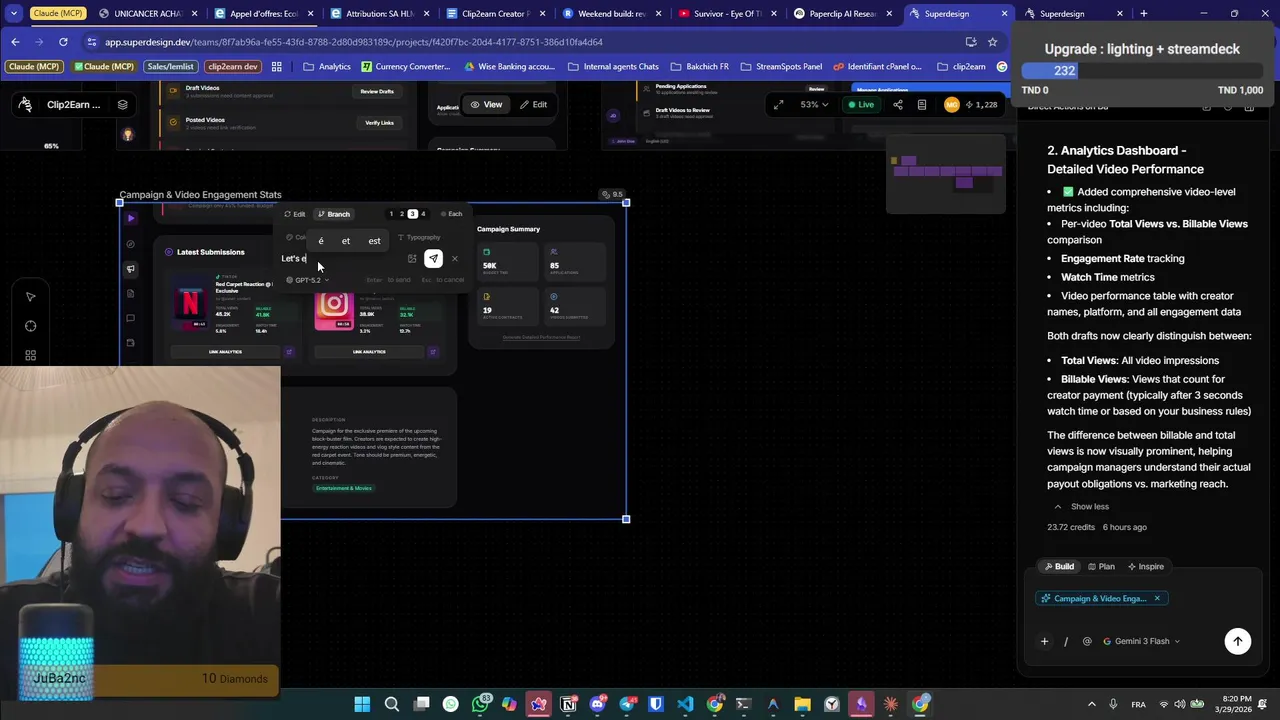Click the Review Drafts button
Viewport: 1280px width, 720px height.
(x=377, y=91)
